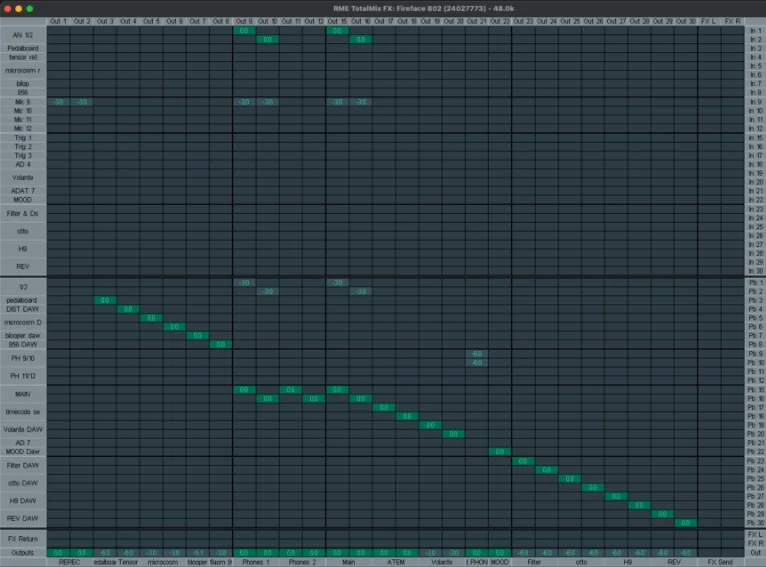Viewport: 766px width, 567px height.
Task: Select the ATEM output name
Action: 395,562
